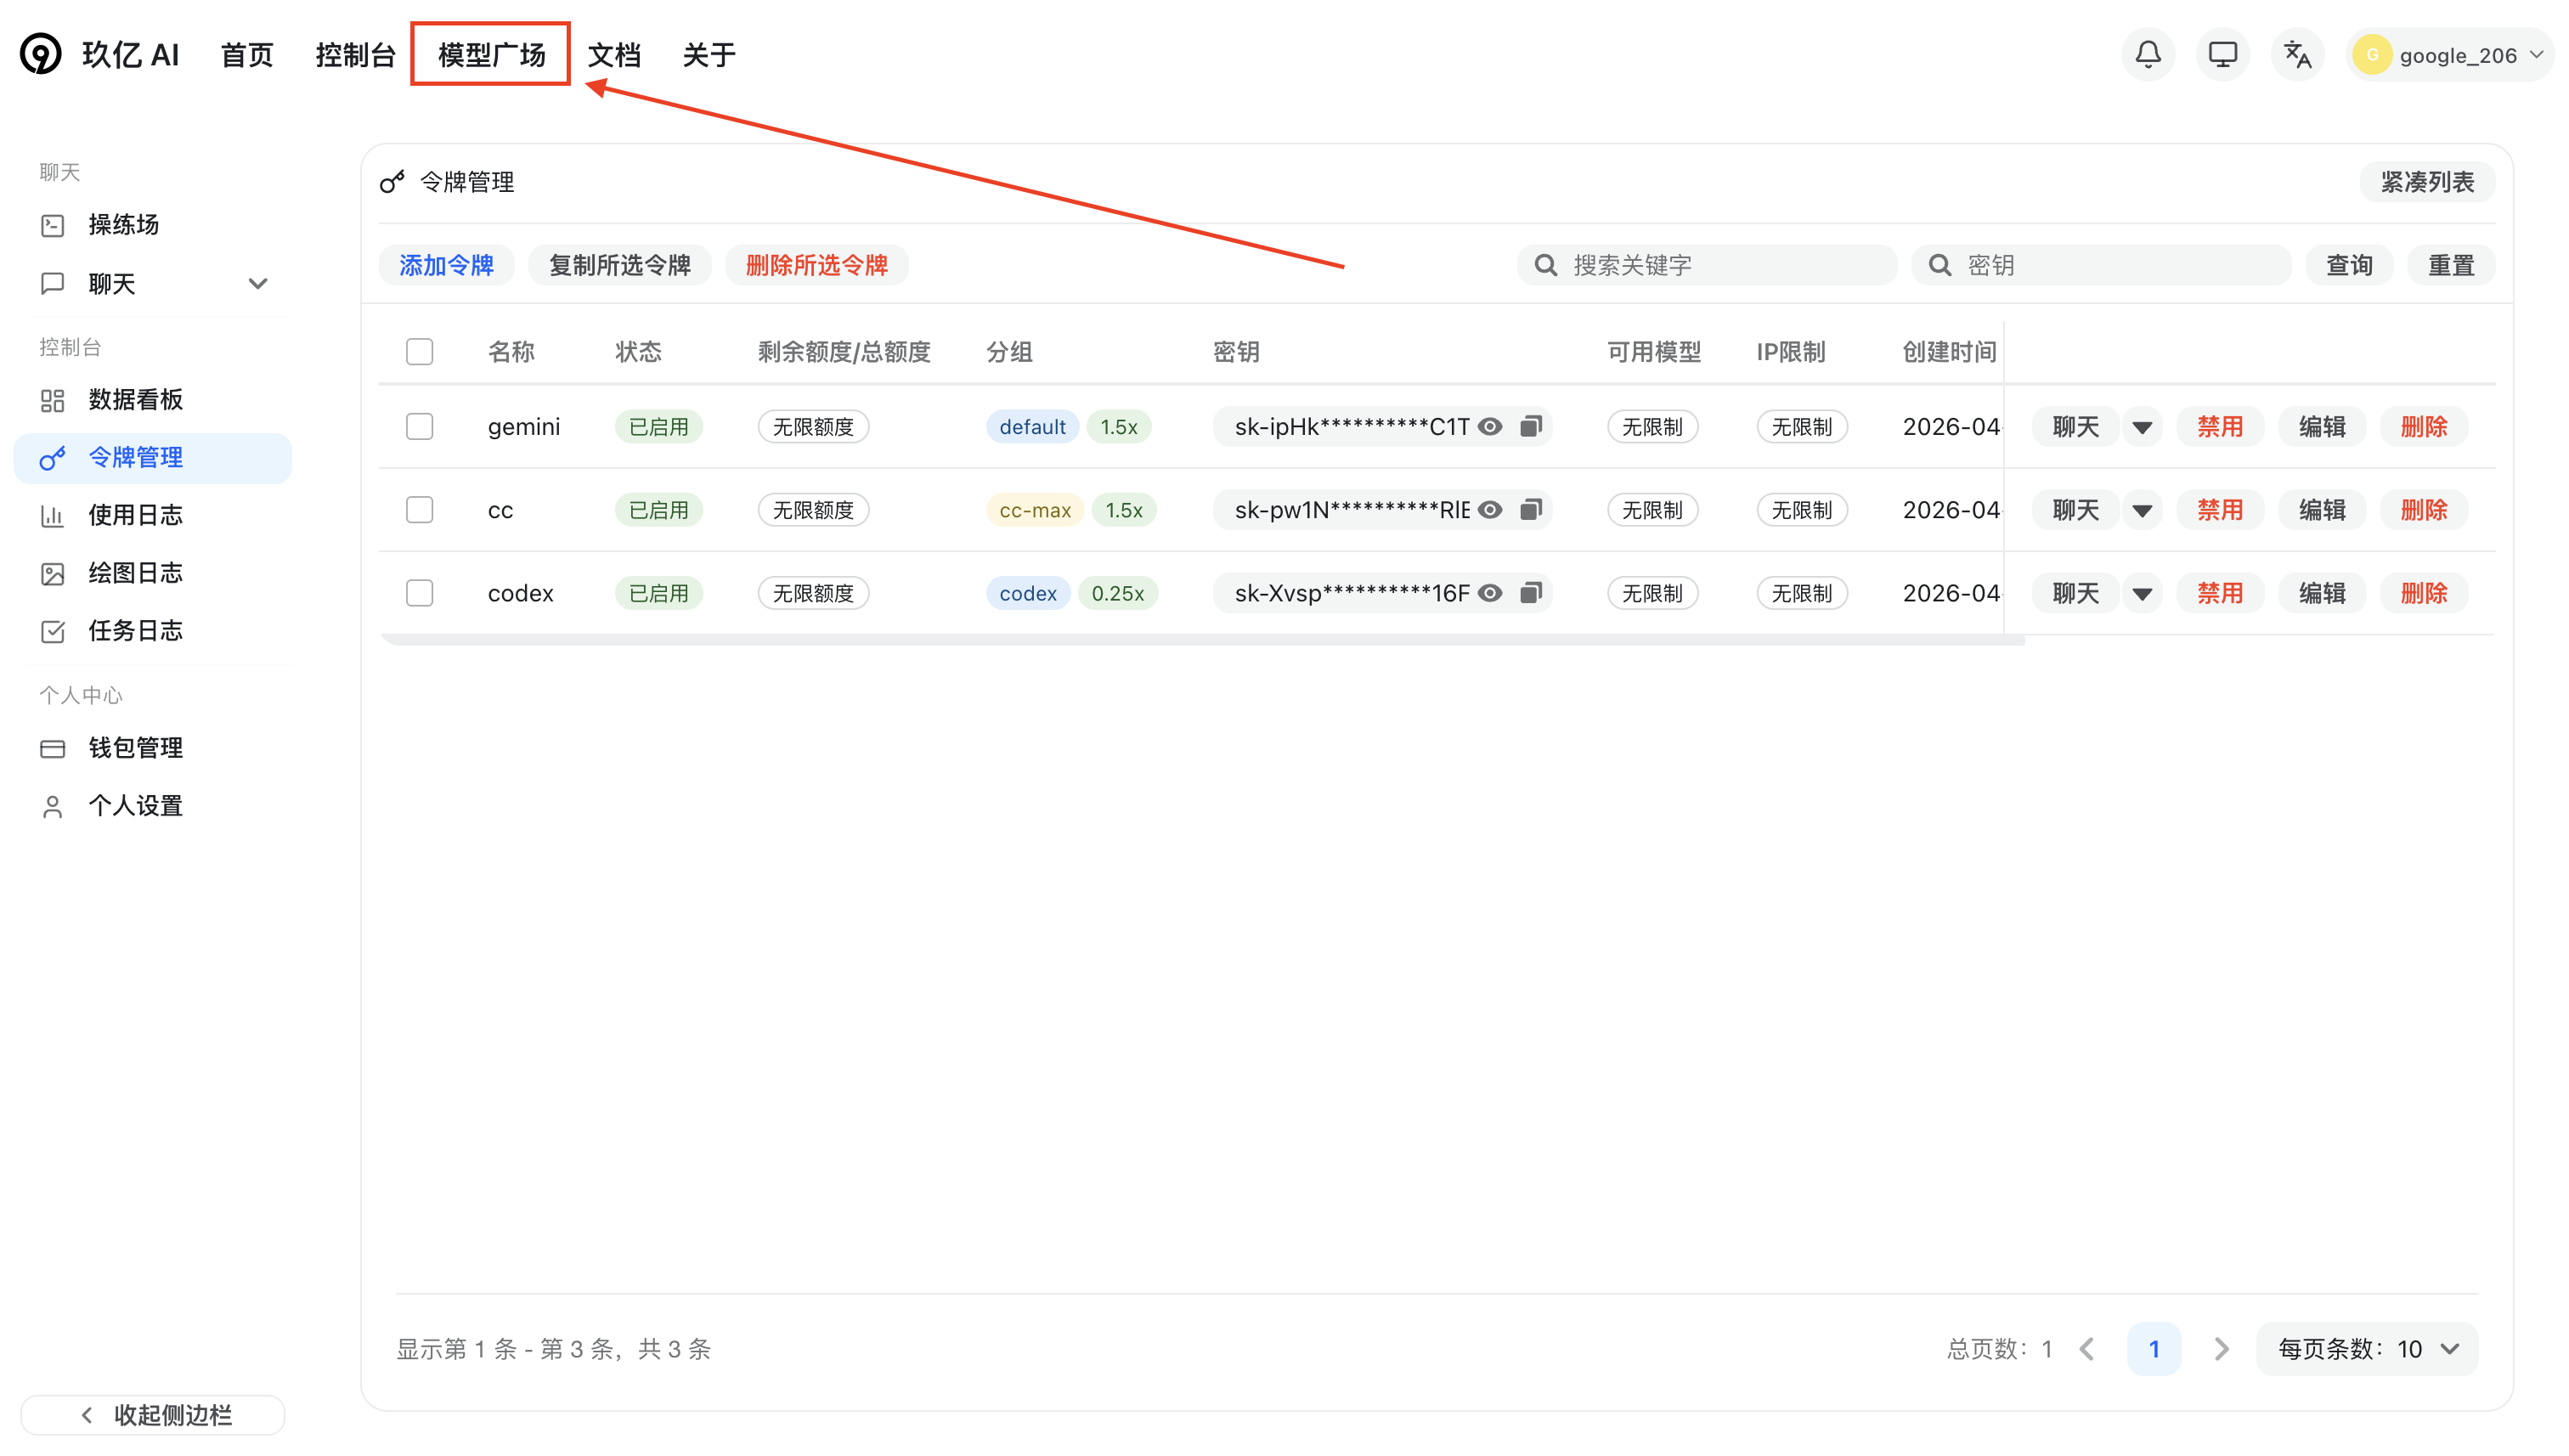Click the 玖亿 AI logo icon
This screenshot has height=1456, width=2569.
[x=41, y=54]
